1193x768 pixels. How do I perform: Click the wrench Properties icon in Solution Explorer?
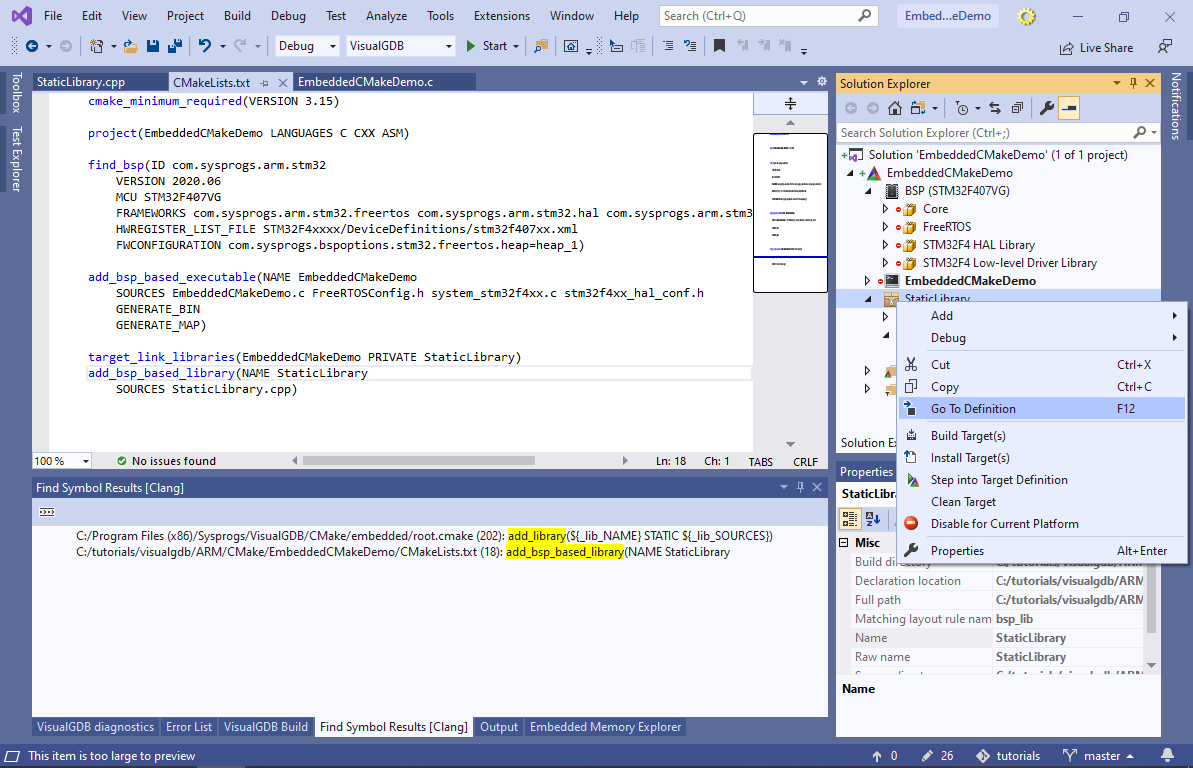(x=1047, y=108)
